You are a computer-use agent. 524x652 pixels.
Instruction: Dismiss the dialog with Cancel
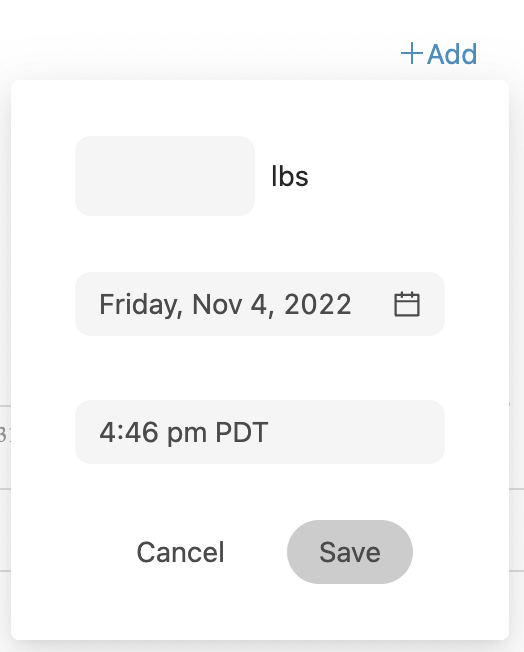pyautogui.click(x=180, y=552)
